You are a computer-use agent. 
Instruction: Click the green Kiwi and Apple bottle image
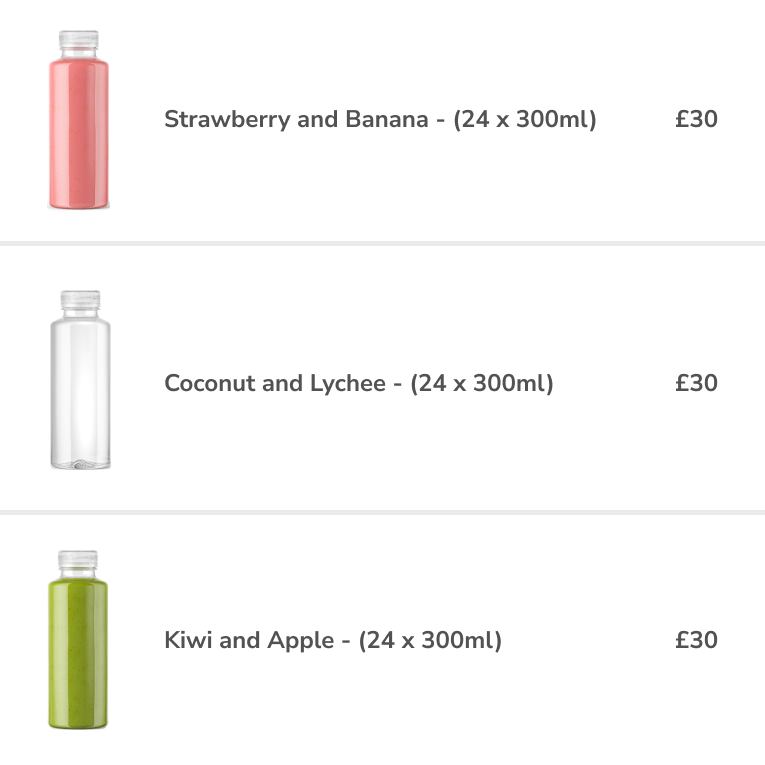click(x=78, y=640)
